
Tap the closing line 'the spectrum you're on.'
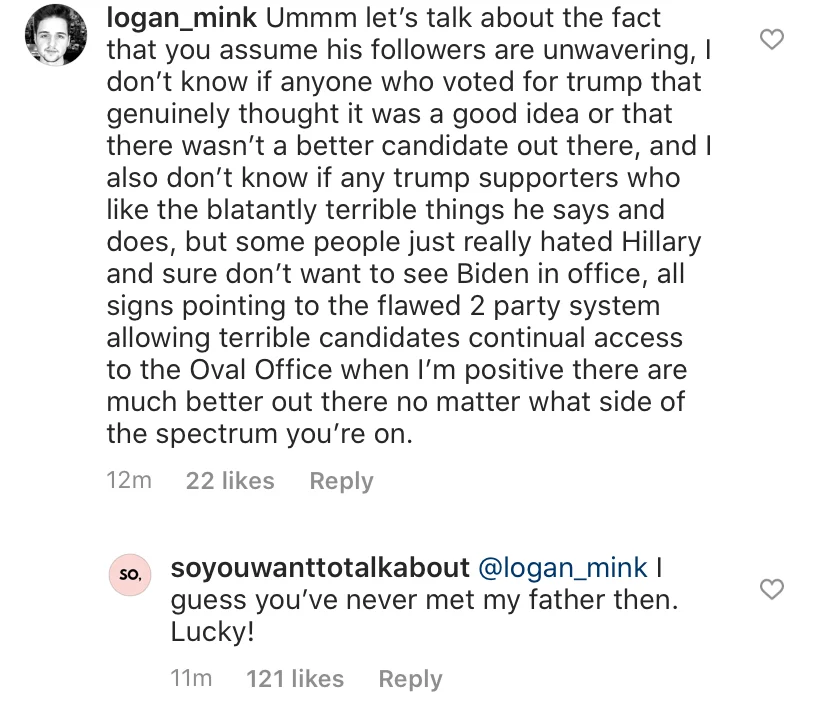(x=259, y=434)
